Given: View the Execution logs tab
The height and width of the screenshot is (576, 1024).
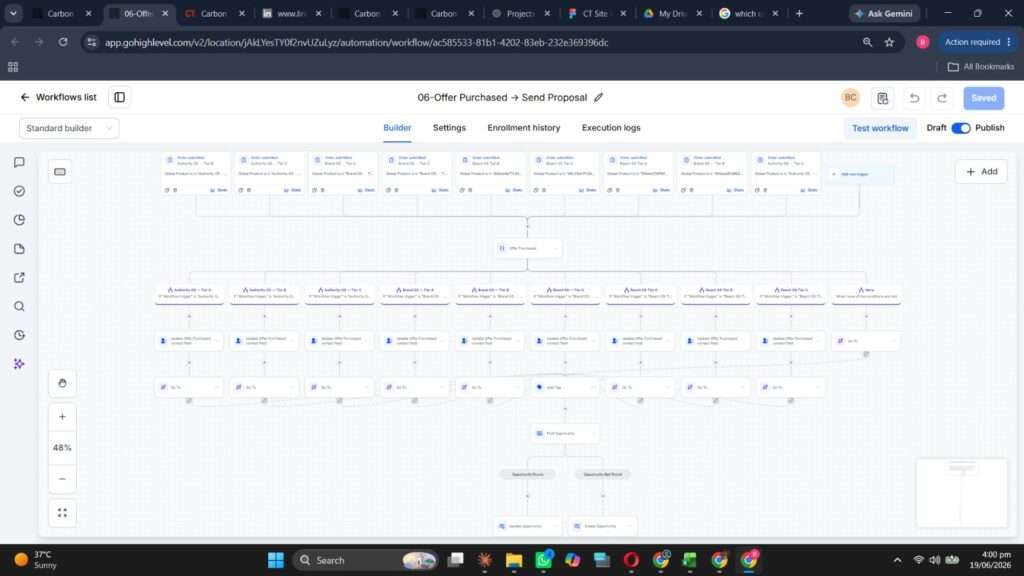Looking at the screenshot, I should click(x=611, y=128).
